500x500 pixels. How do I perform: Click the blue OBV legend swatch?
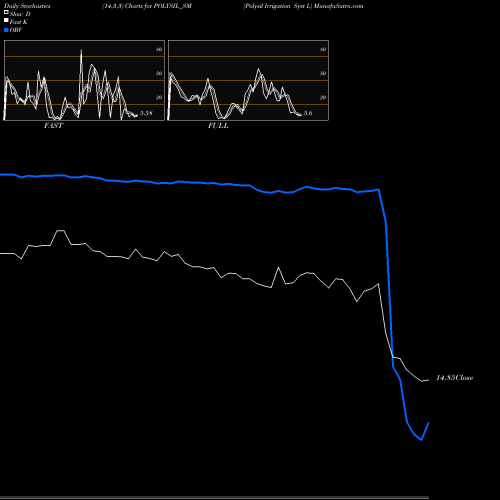[6, 30]
